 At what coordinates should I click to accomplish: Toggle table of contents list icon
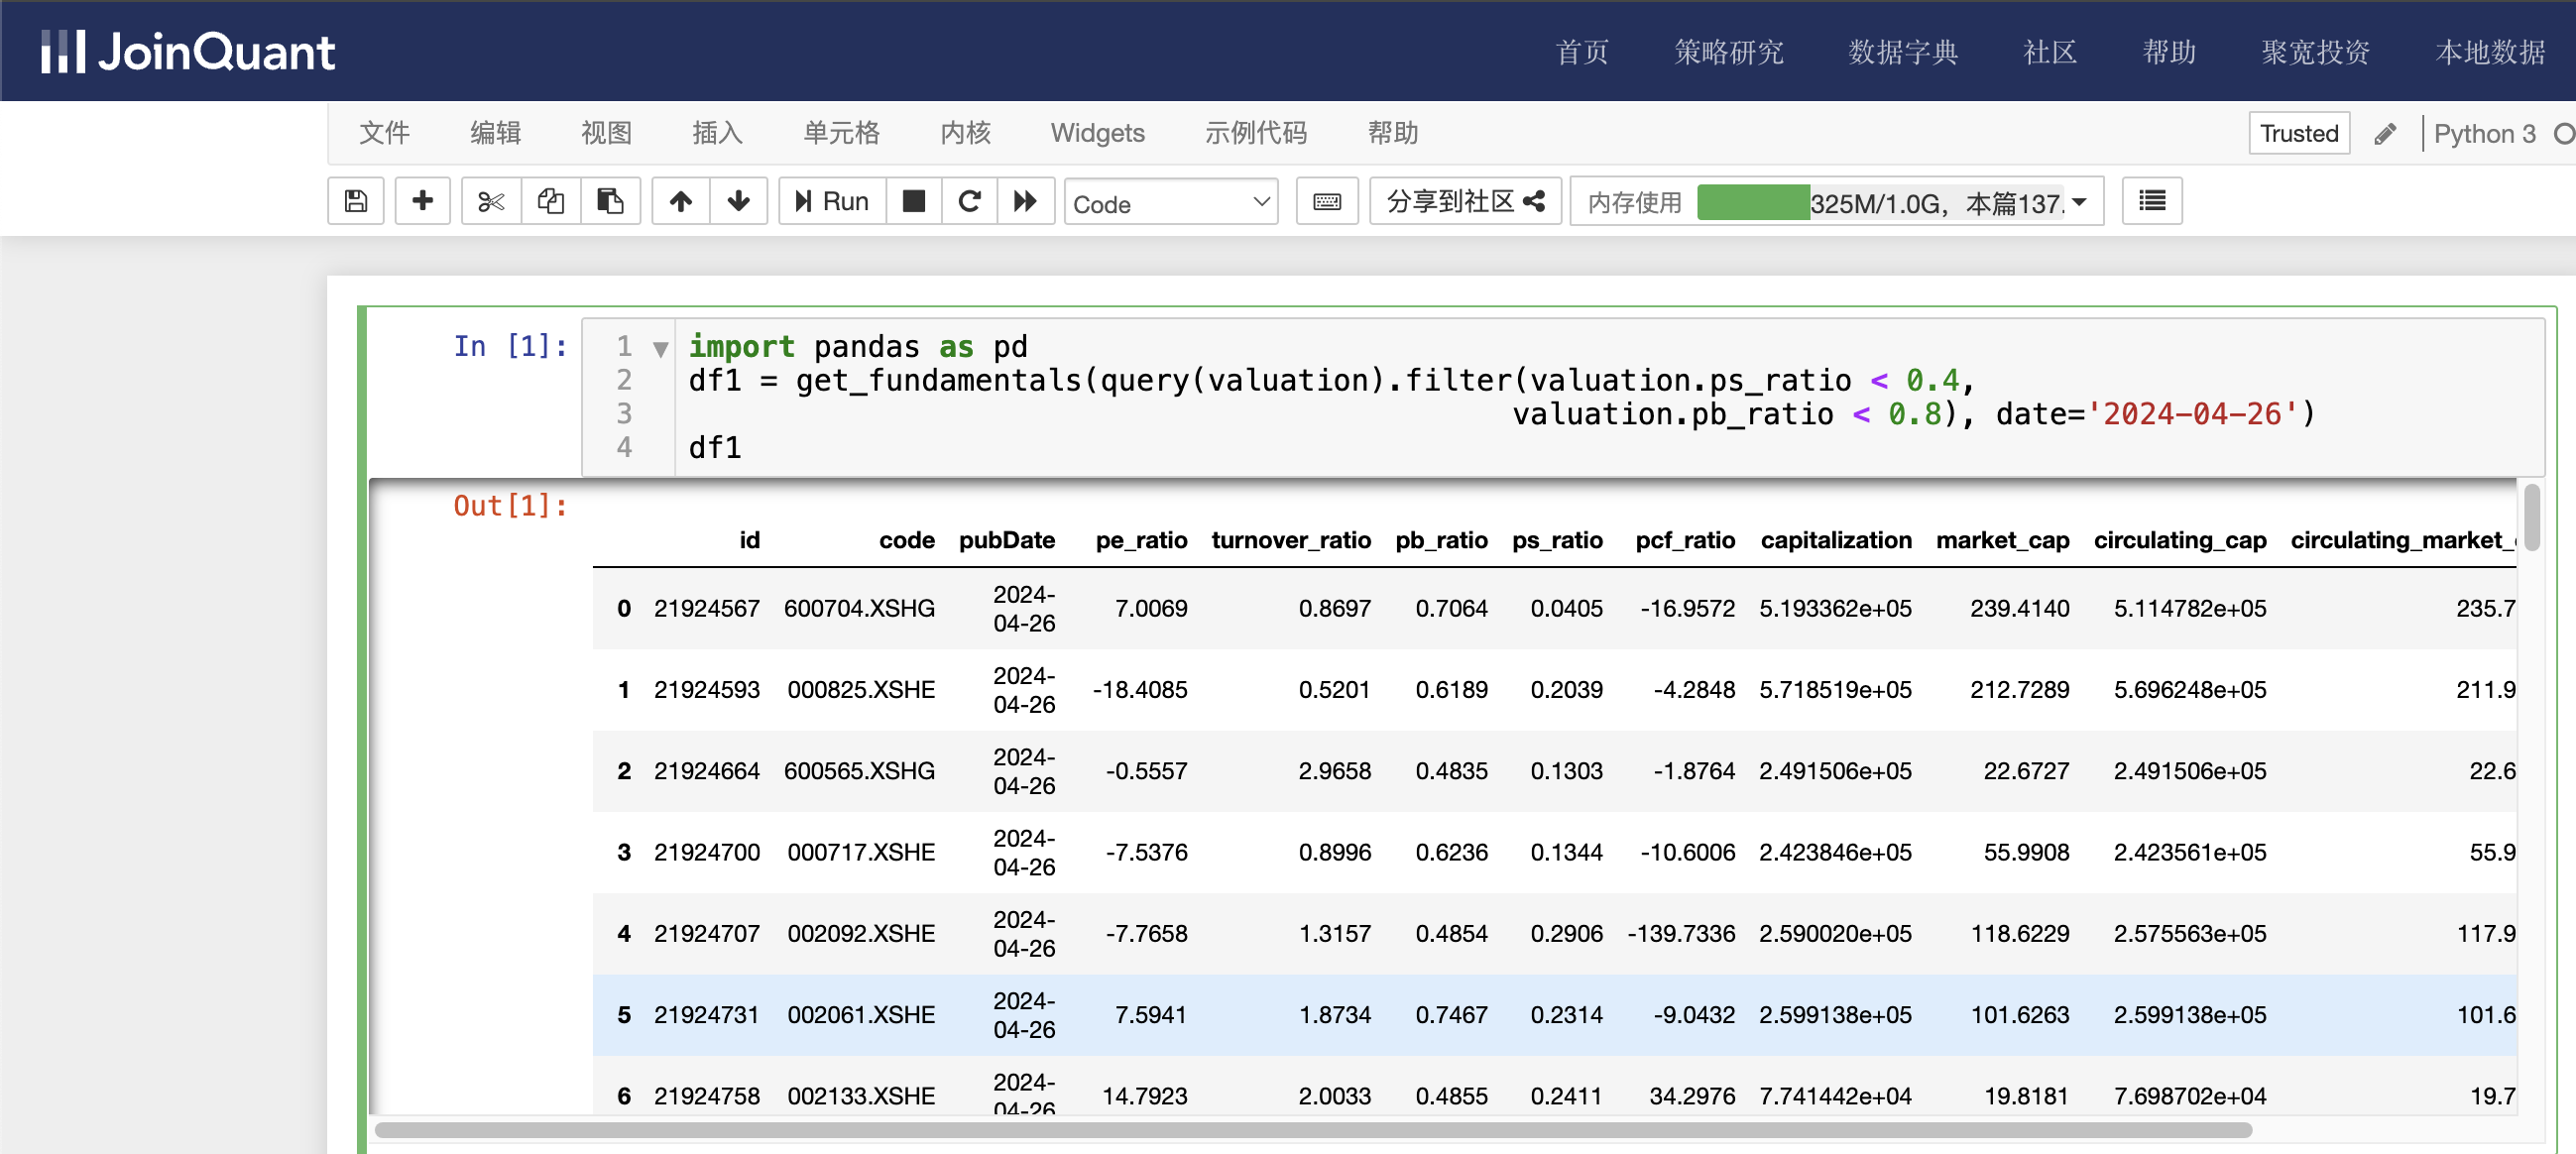click(2151, 202)
